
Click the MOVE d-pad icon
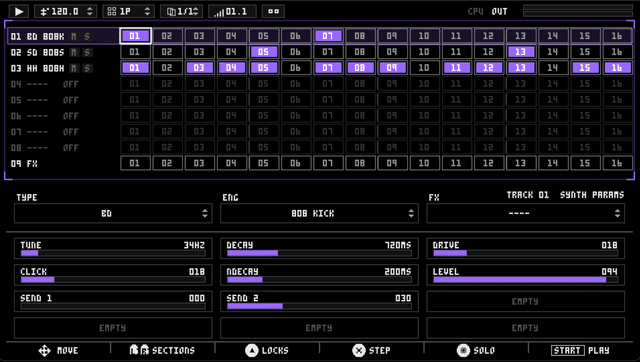click(44, 351)
